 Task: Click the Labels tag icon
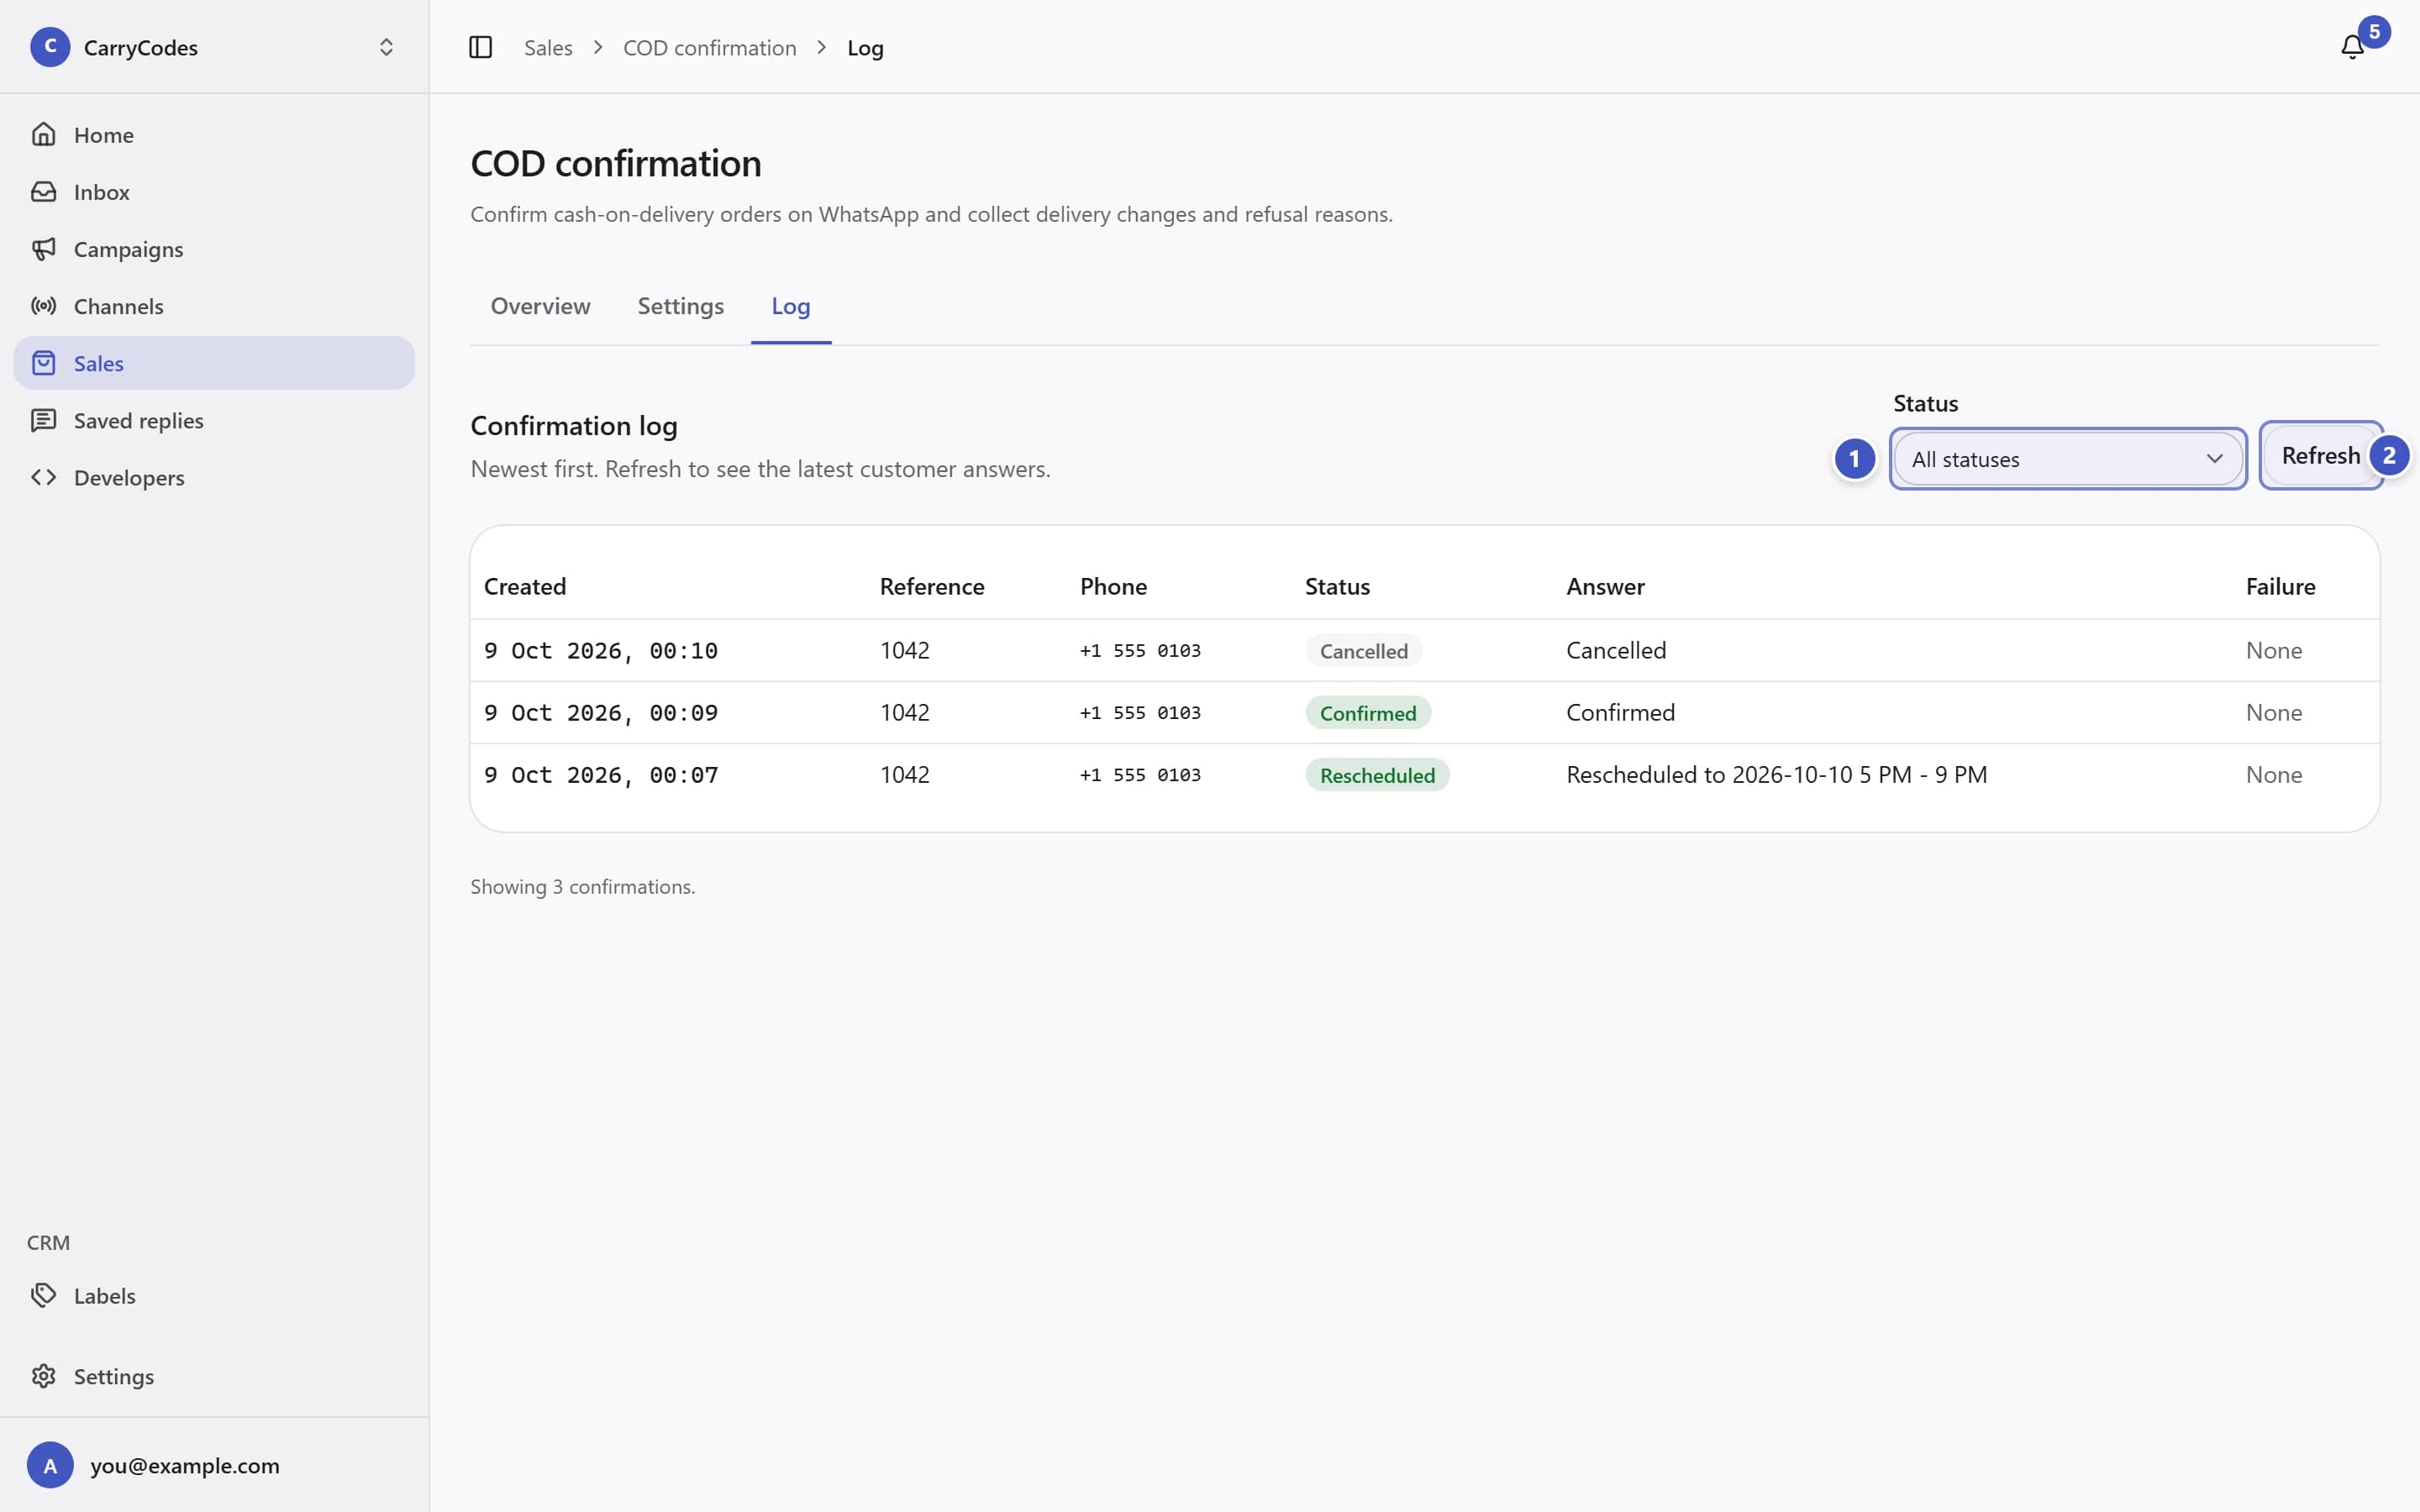[43, 1295]
